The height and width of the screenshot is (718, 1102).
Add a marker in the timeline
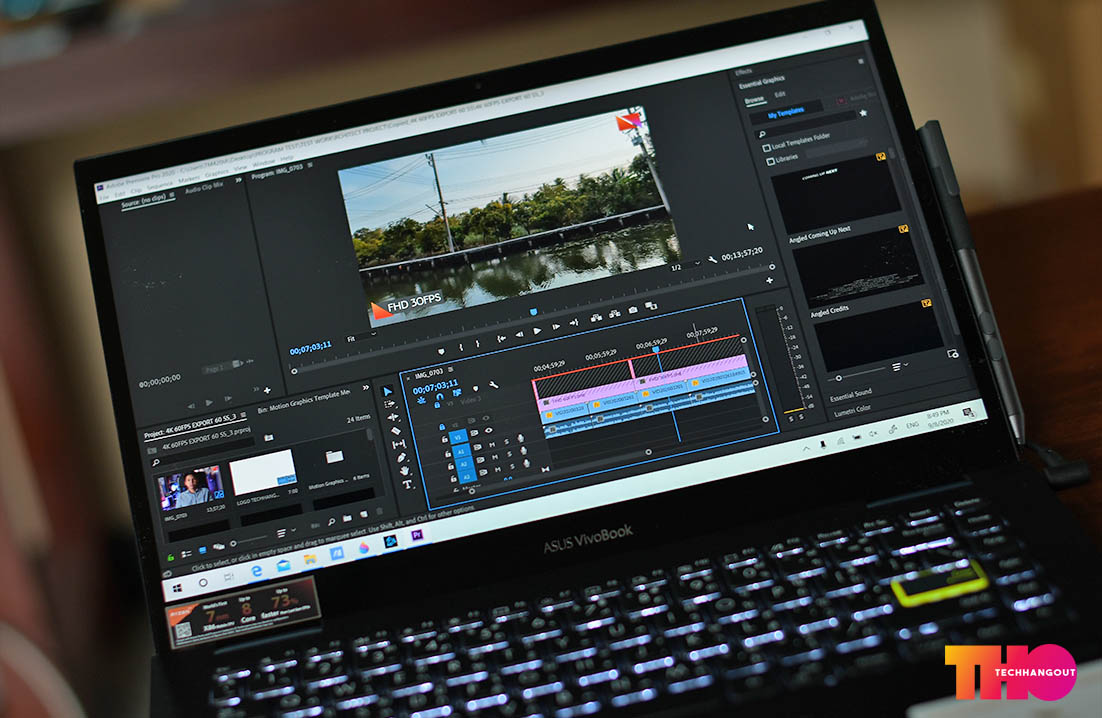pyautogui.click(x=476, y=389)
